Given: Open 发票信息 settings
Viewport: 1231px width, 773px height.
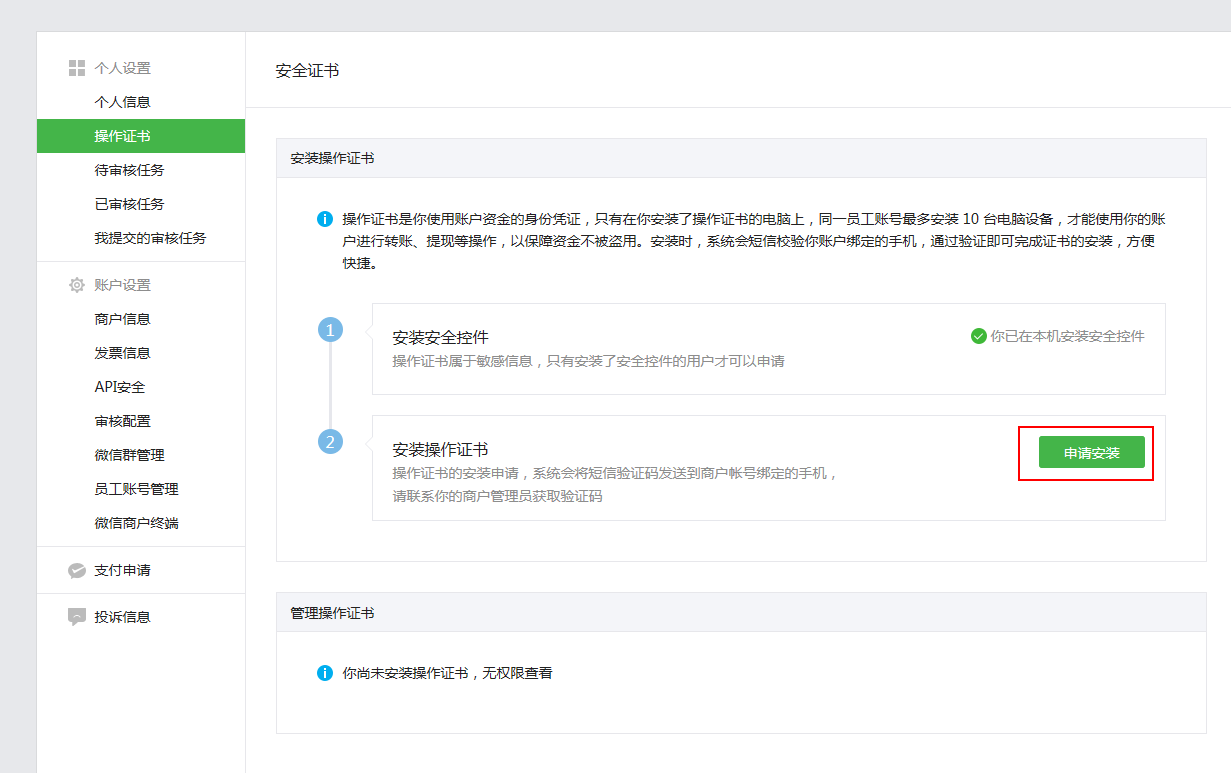Looking at the screenshot, I should [x=122, y=353].
